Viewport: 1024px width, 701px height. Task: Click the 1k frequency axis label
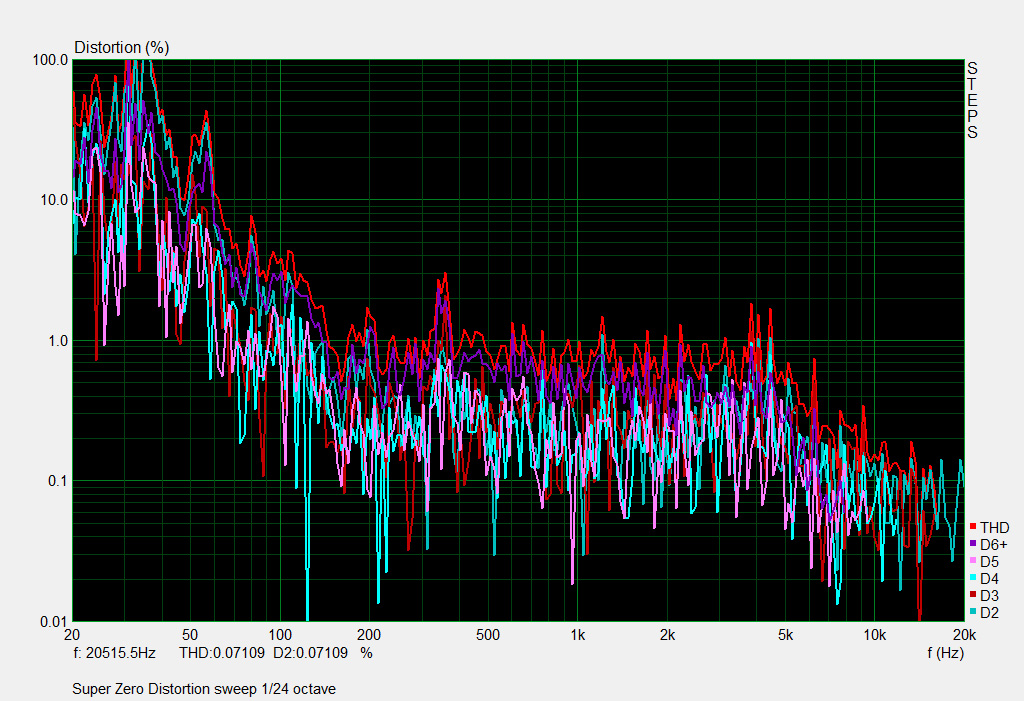(x=577, y=635)
